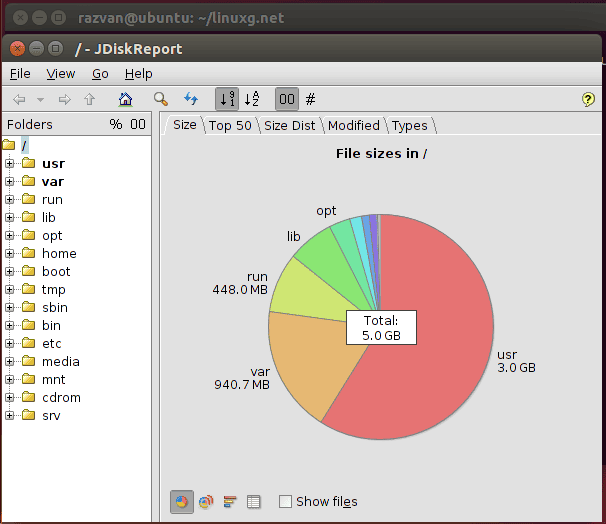Open the scan file tree magnifier

tap(160, 99)
